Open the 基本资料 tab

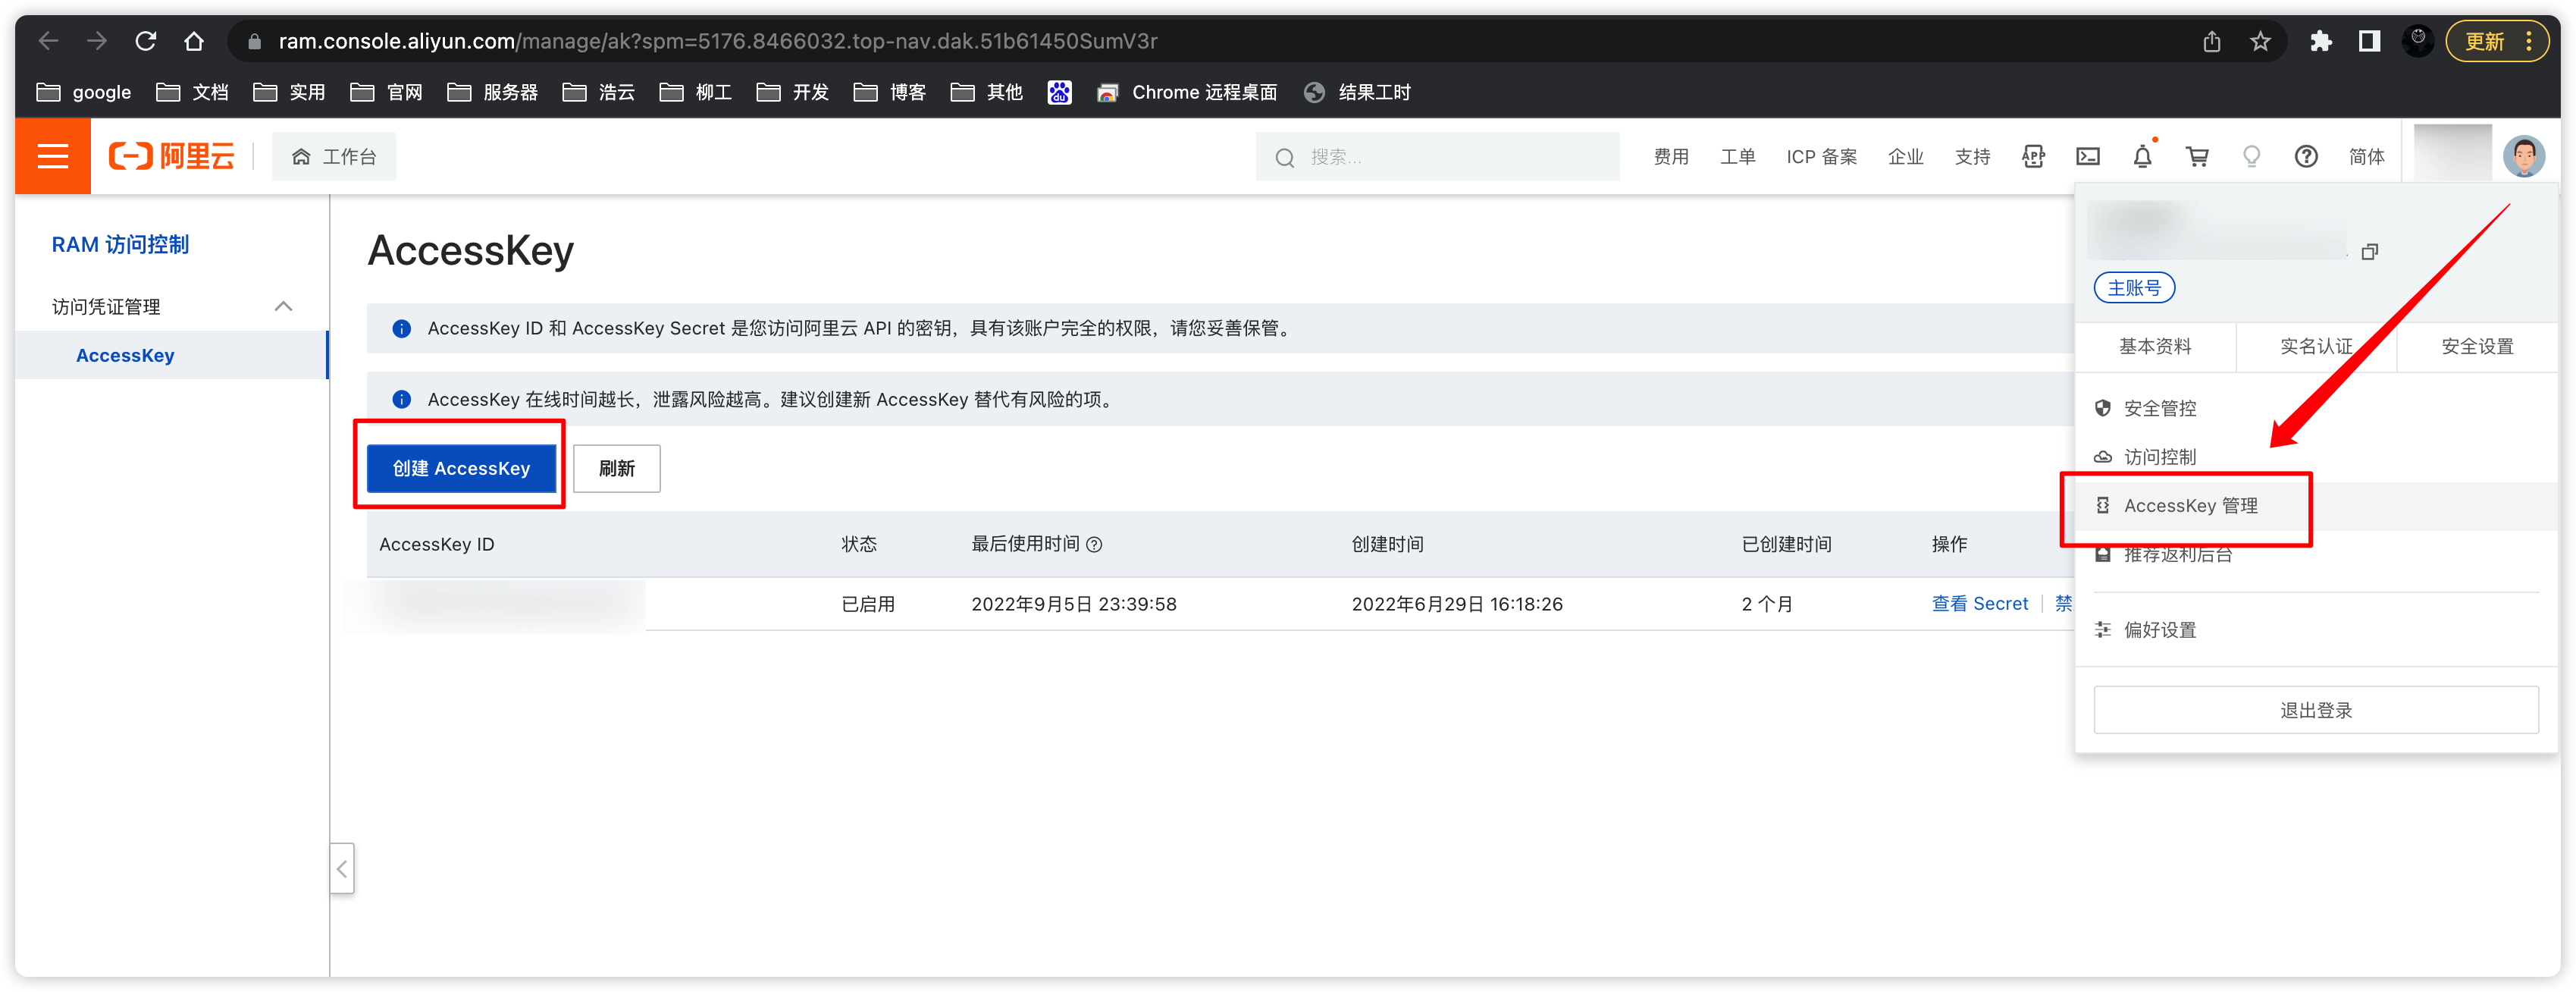(x=2155, y=346)
